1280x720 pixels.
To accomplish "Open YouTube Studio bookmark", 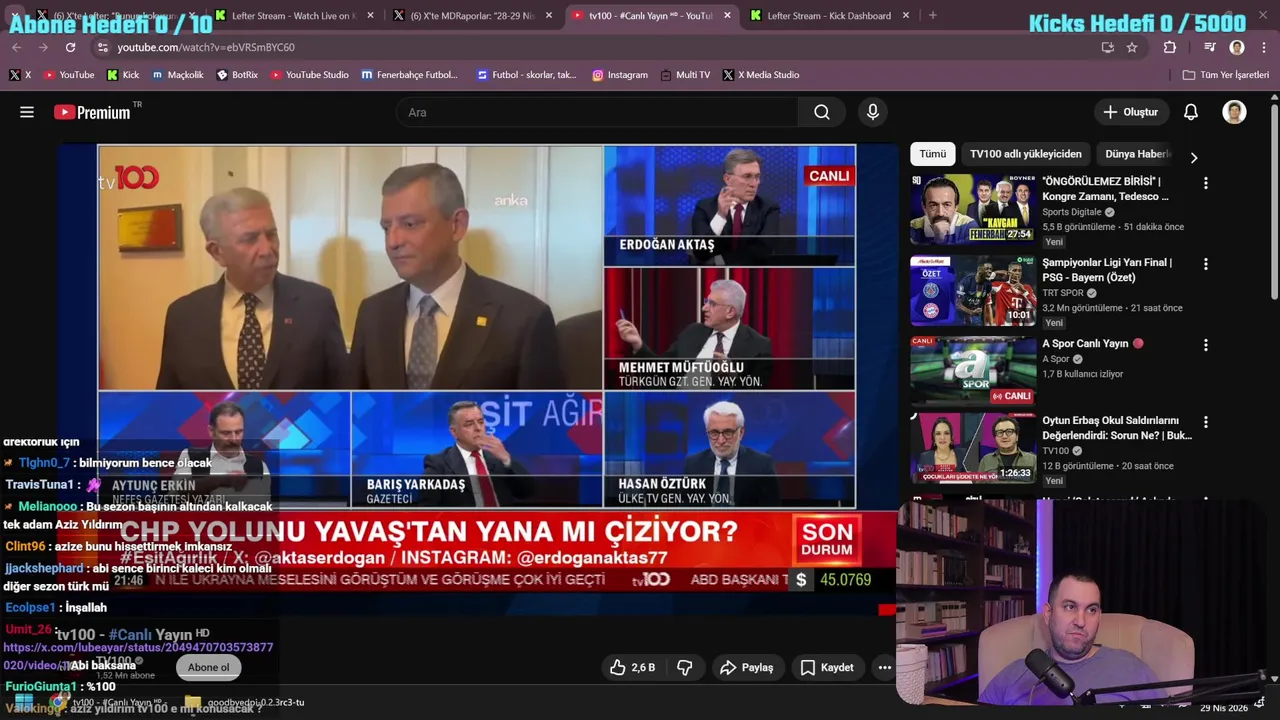I will coord(309,75).
